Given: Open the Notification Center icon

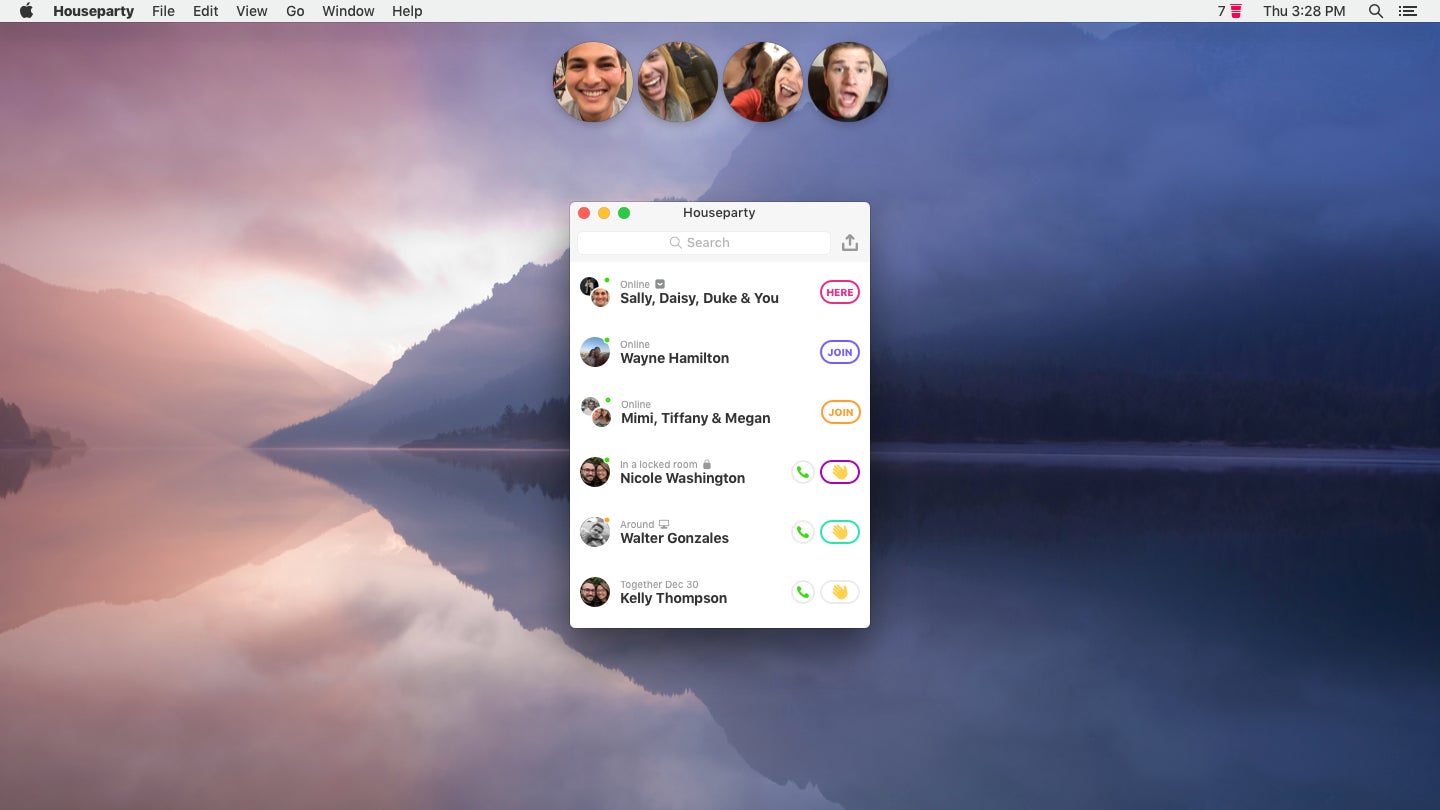Looking at the screenshot, I should point(1408,11).
